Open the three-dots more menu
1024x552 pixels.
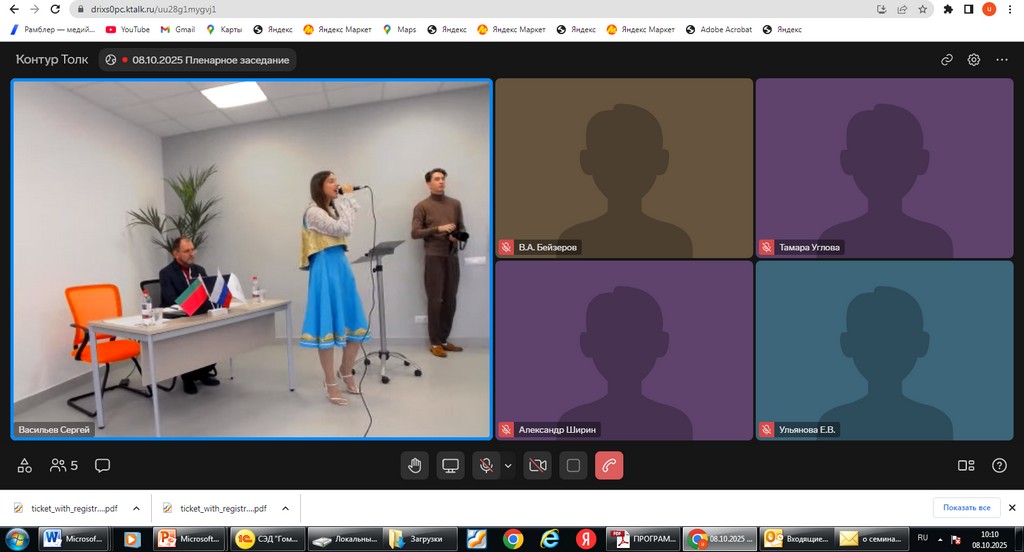(1002, 60)
